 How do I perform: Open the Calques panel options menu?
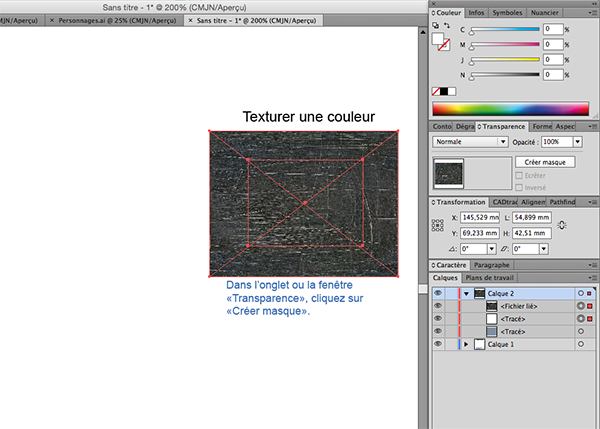pyautogui.click(x=592, y=277)
